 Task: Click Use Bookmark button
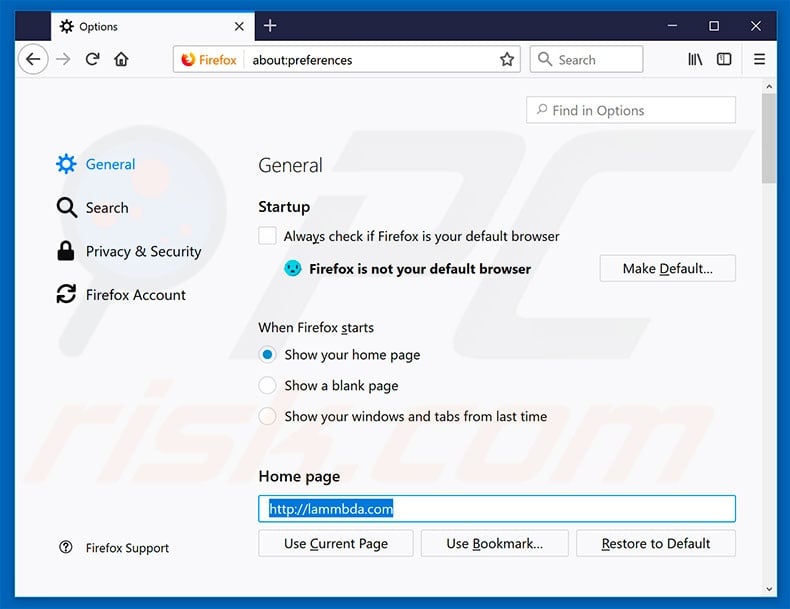coord(495,544)
